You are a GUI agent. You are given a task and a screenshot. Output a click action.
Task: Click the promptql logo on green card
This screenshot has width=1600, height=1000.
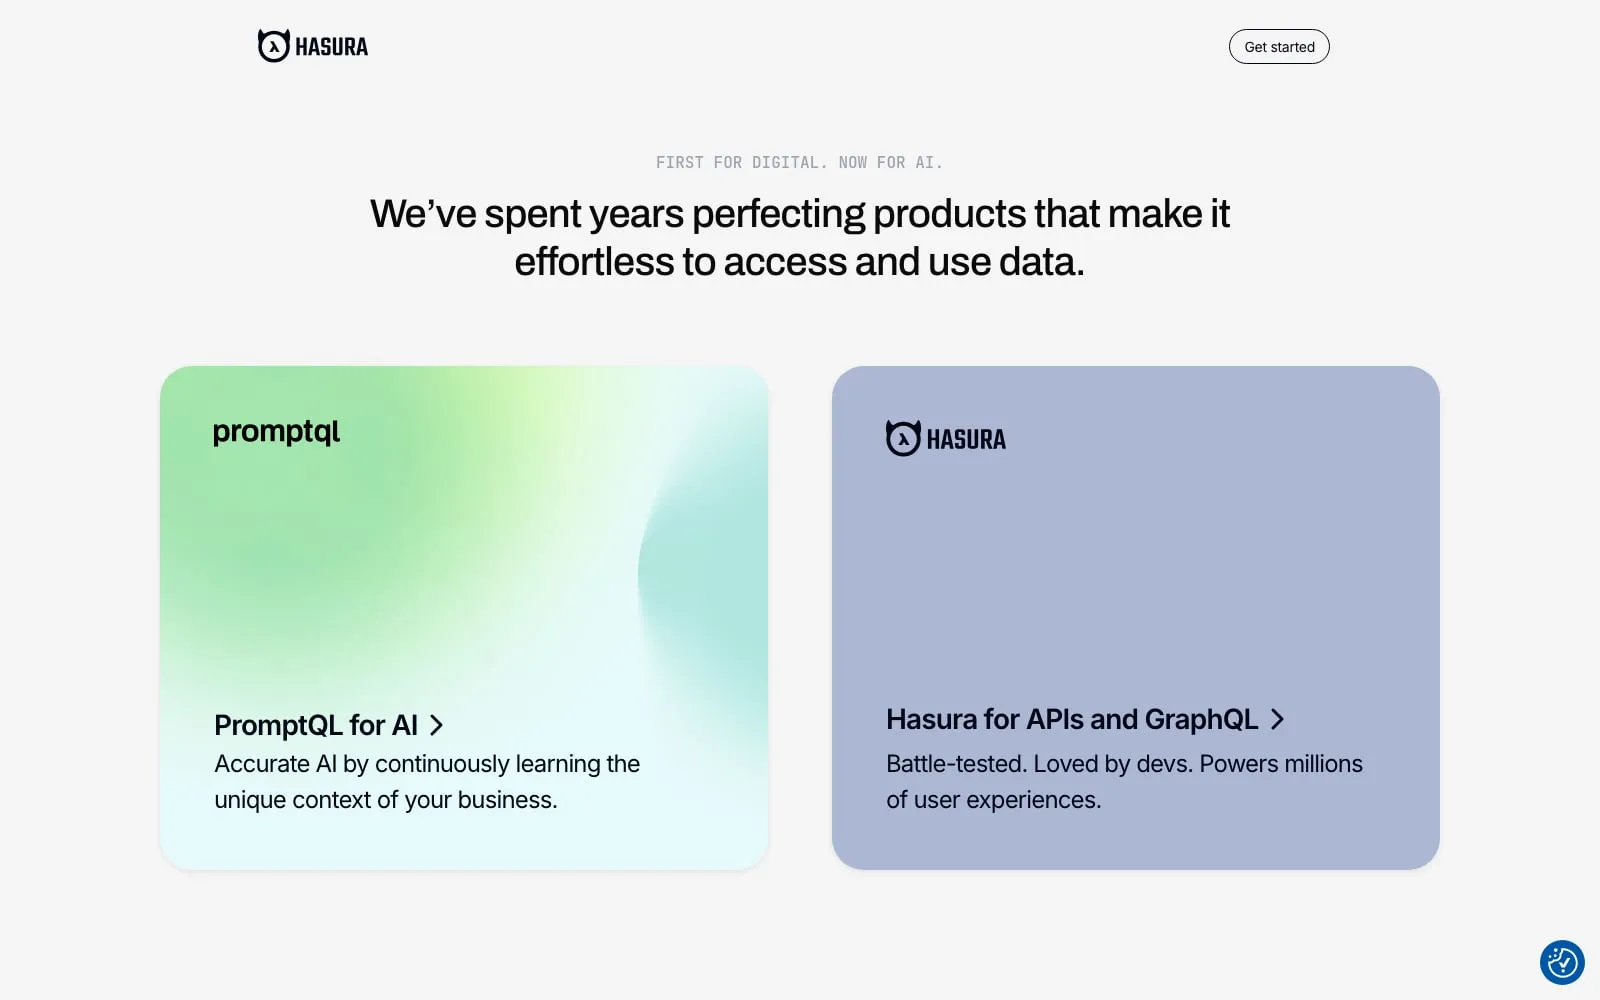tap(276, 432)
